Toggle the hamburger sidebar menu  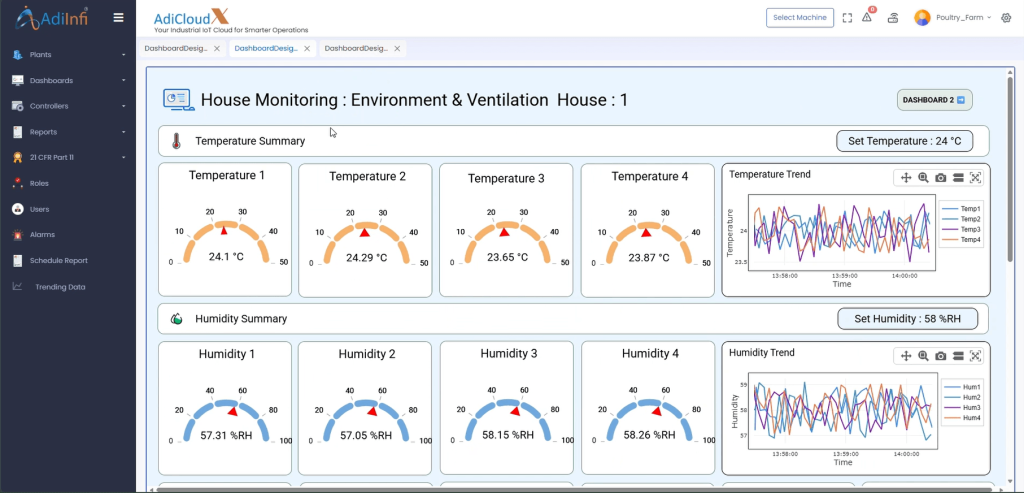tap(118, 18)
